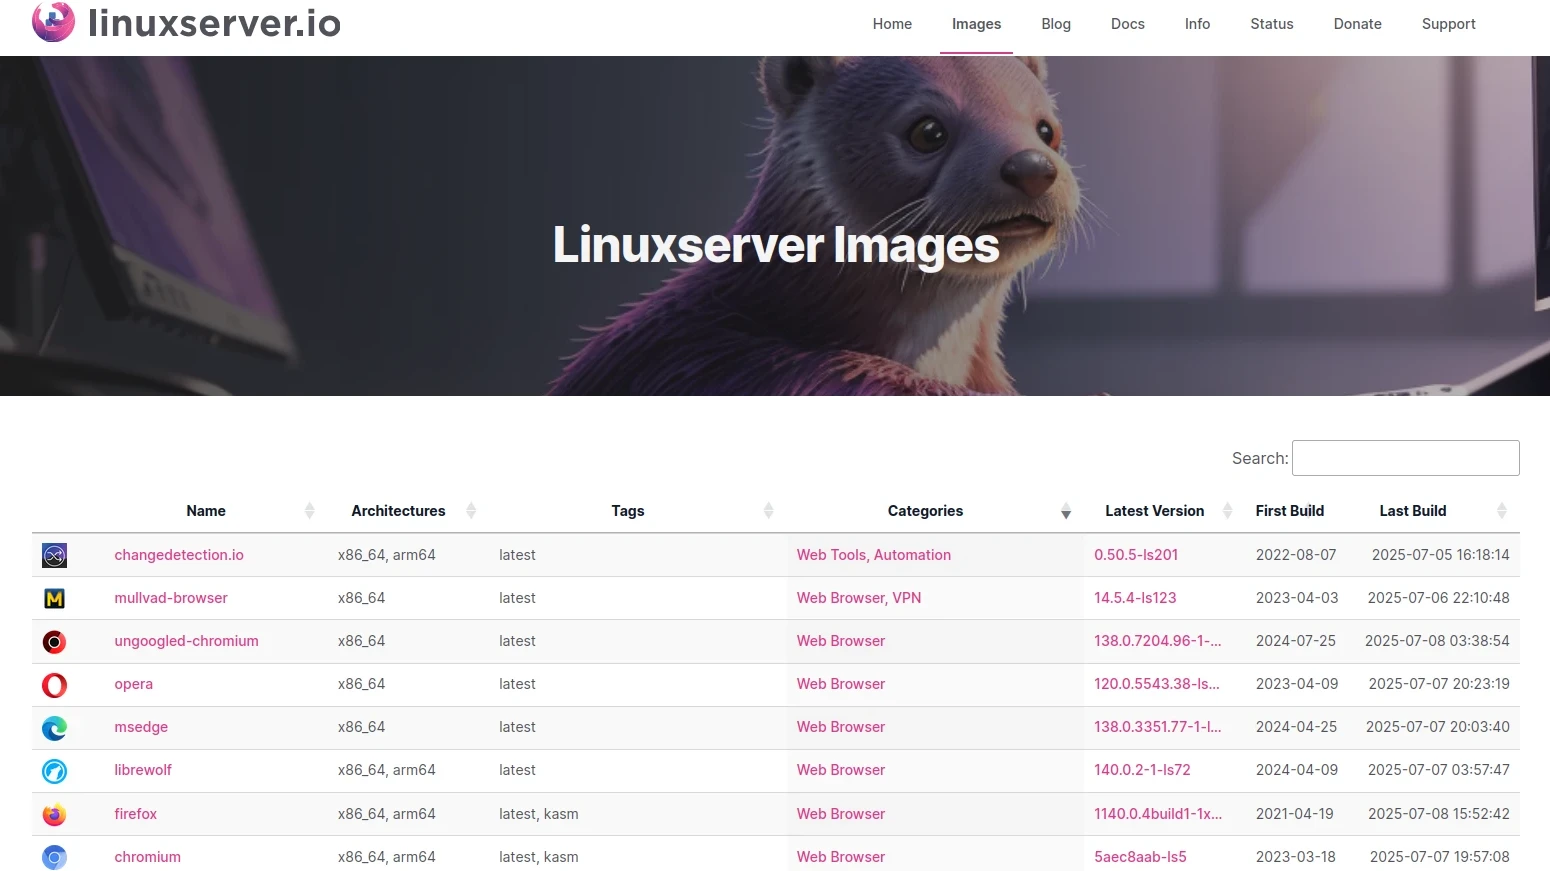Sort by Last Build column arrows
The width and height of the screenshot is (1550, 871).
pos(1501,511)
